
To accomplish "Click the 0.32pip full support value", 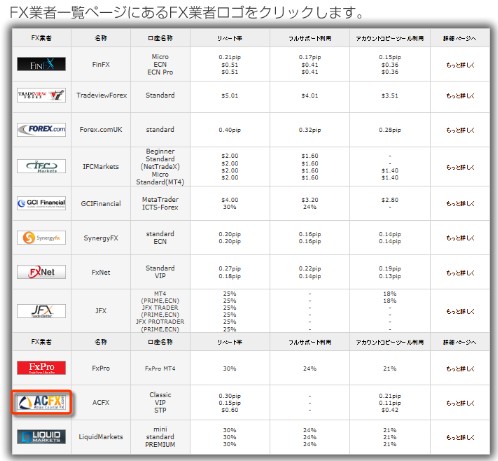I will point(310,130).
